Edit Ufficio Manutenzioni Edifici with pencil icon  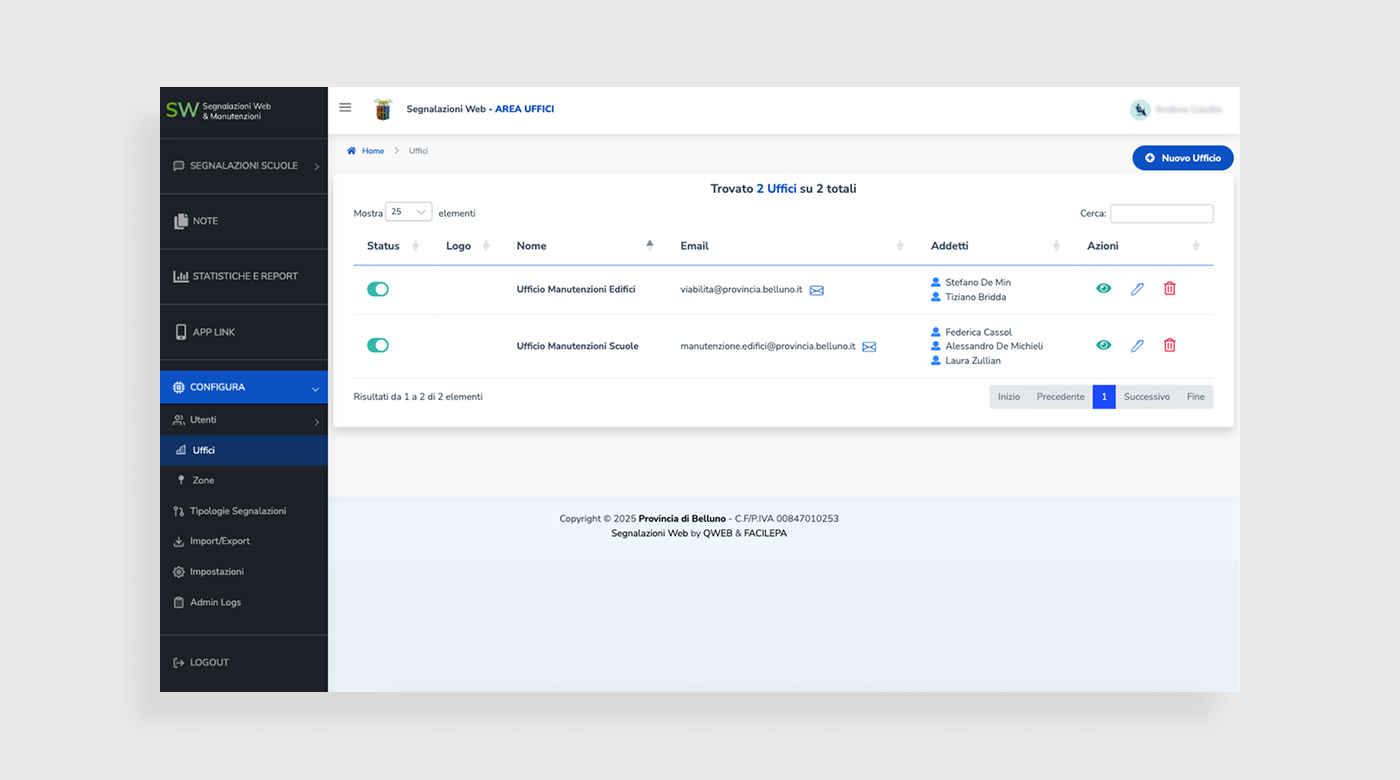[x=1137, y=289]
